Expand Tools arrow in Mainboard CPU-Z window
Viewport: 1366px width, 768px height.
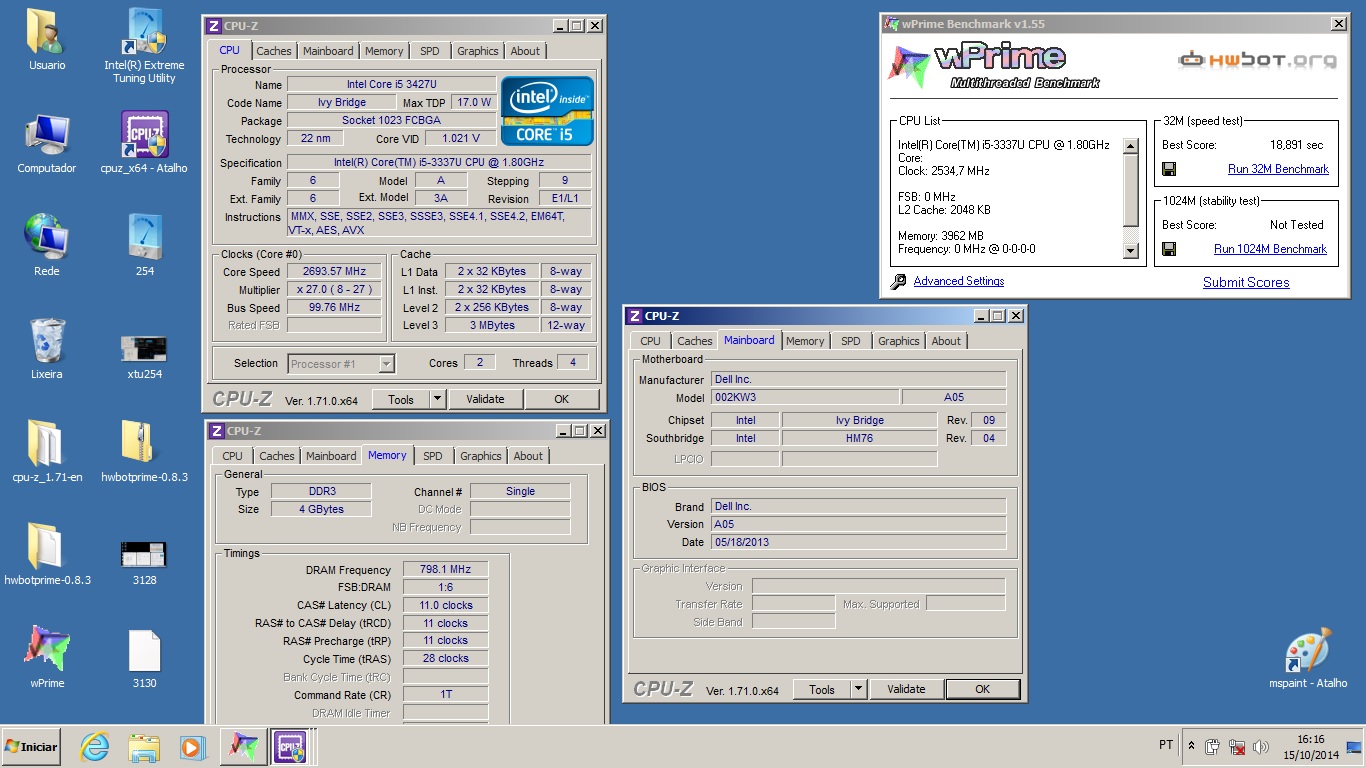pyautogui.click(x=858, y=689)
